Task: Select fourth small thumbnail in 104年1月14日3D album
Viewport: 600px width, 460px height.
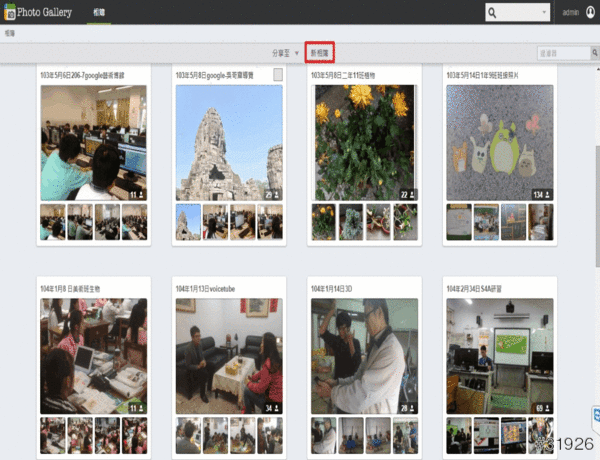Action: pyautogui.click(x=406, y=436)
